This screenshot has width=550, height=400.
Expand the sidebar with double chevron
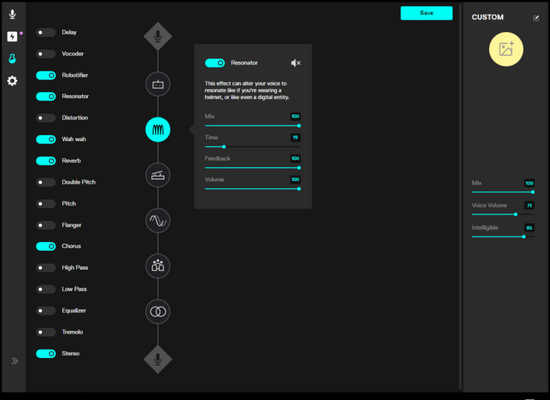pyautogui.click(x=14, y=361)
